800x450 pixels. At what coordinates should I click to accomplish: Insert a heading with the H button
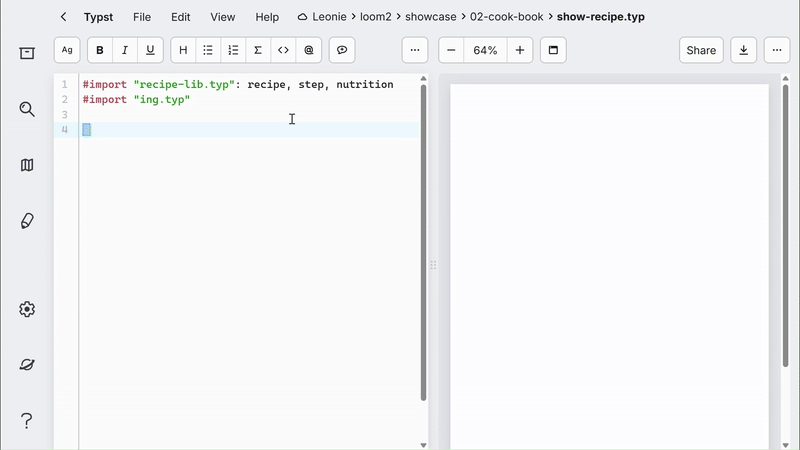(x=183, y=50)
